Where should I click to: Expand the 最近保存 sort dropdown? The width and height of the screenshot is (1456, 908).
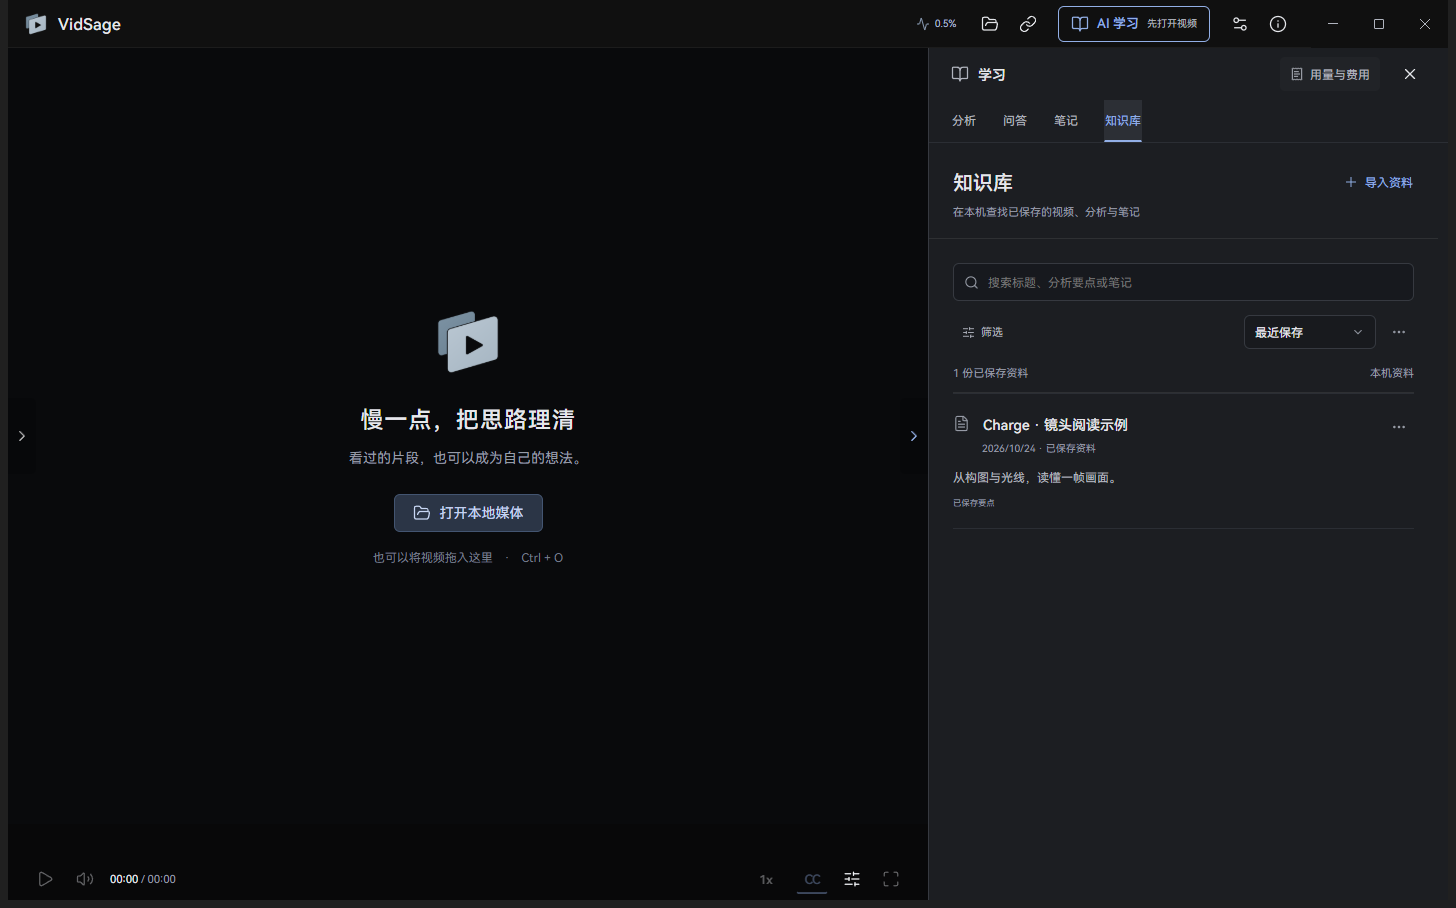point(1309,332)
